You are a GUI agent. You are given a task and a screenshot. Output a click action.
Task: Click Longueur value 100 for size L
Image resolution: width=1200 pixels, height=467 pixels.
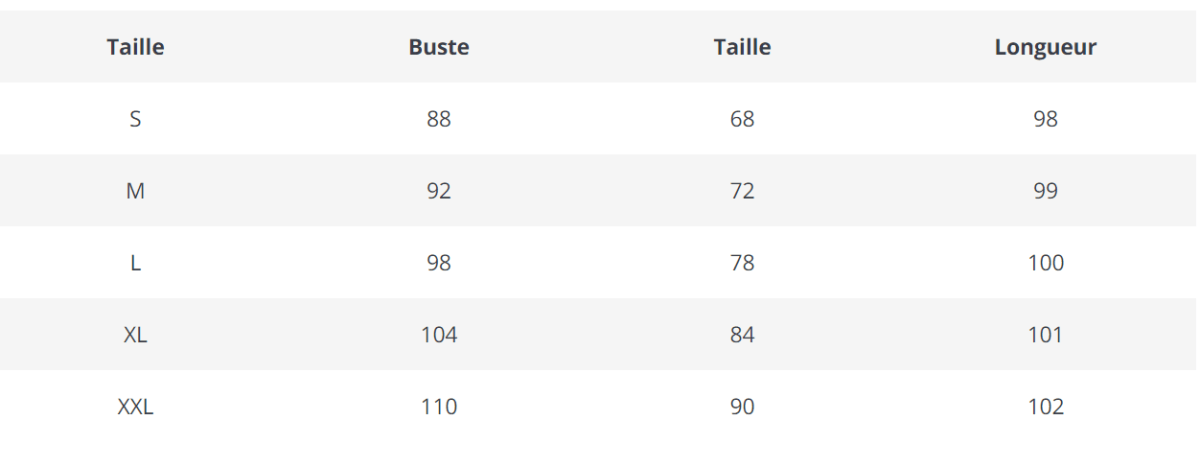pos(1045,263)
